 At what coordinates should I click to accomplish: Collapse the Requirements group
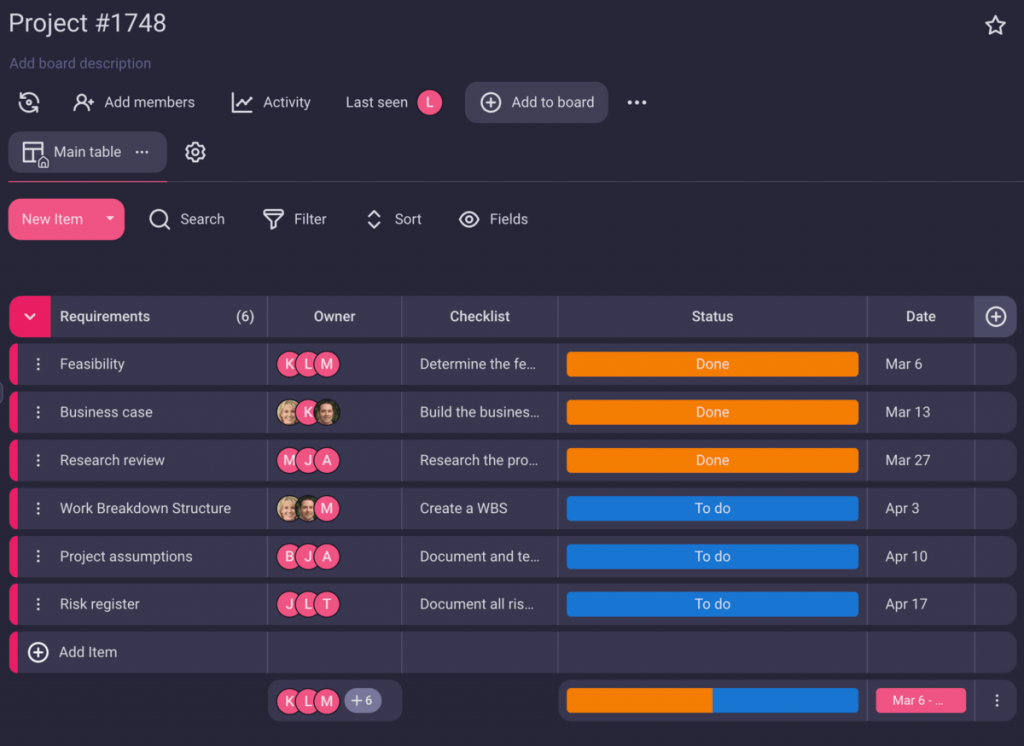pos(30,317)
